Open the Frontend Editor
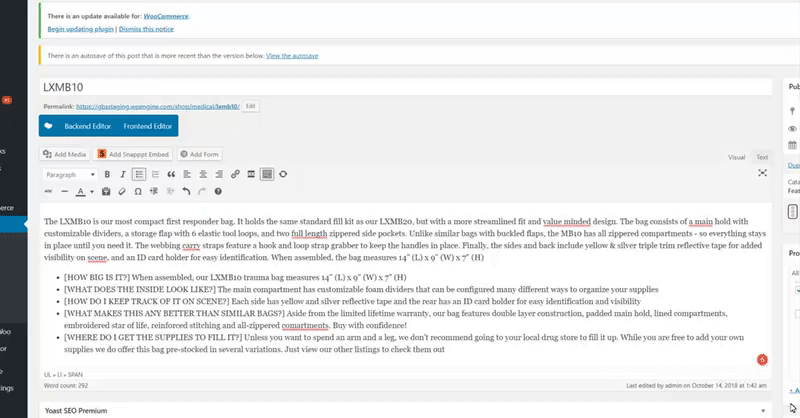This screenshot has width=800, height=418. [147, 126]
